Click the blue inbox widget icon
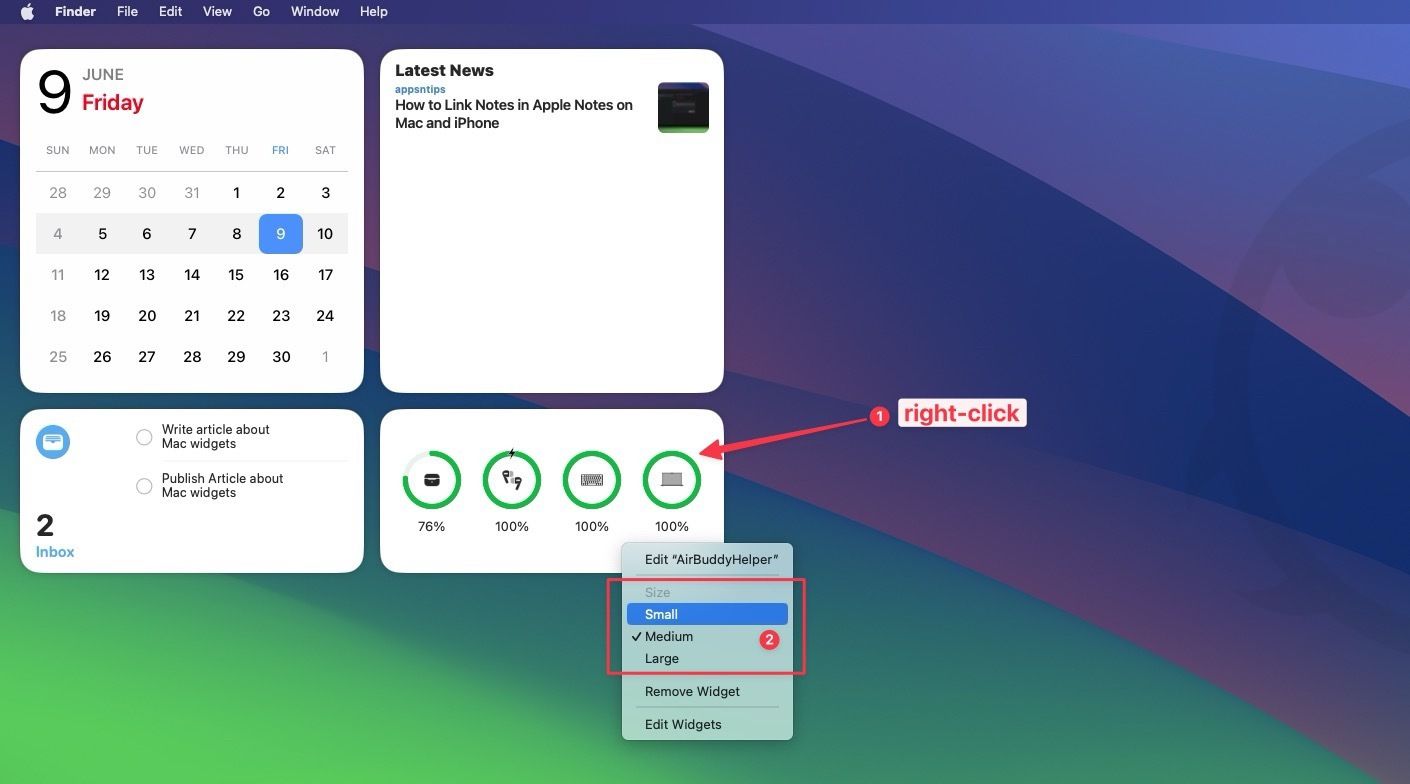 tap(52, 441)
